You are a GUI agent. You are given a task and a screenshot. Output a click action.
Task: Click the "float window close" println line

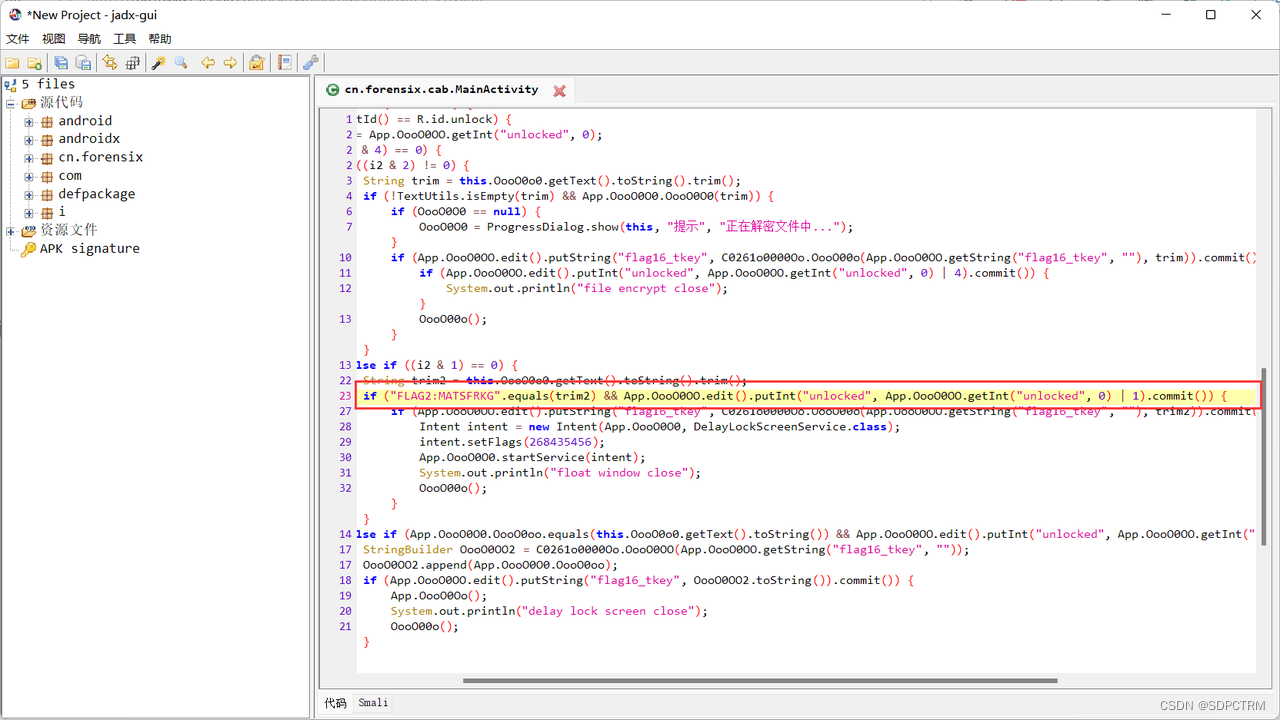(x=560, y=473)
